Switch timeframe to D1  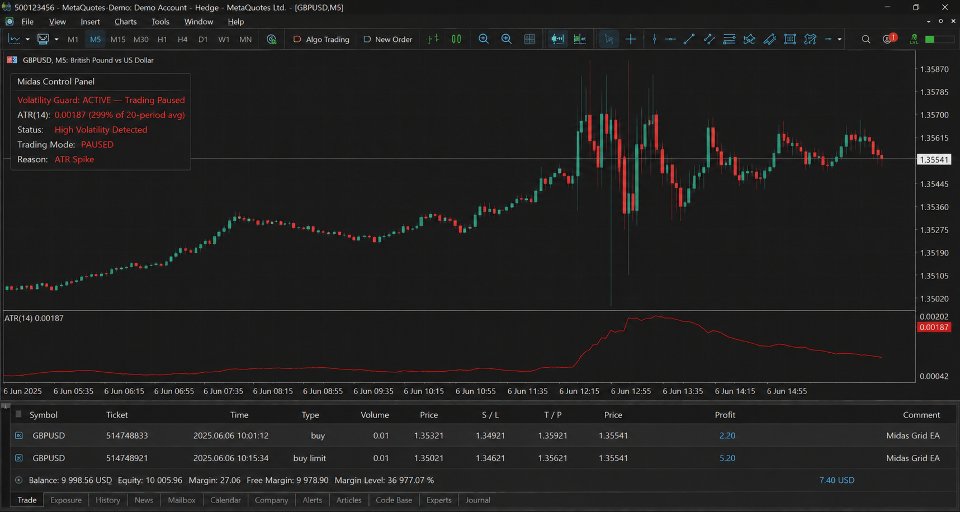click(x=203, y=39)
